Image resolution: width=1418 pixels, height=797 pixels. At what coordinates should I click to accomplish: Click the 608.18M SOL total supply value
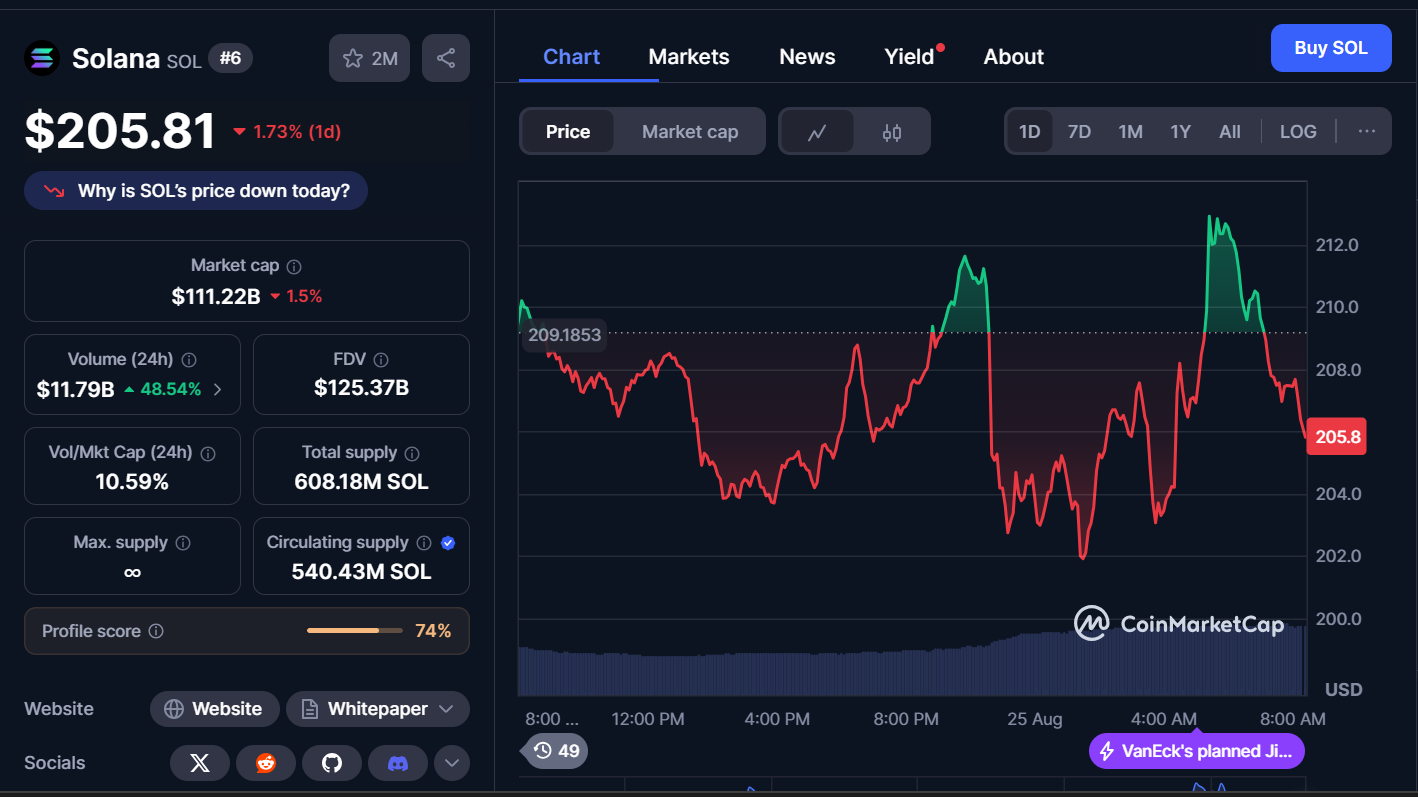pyautogui.click(x=361, y=482)
